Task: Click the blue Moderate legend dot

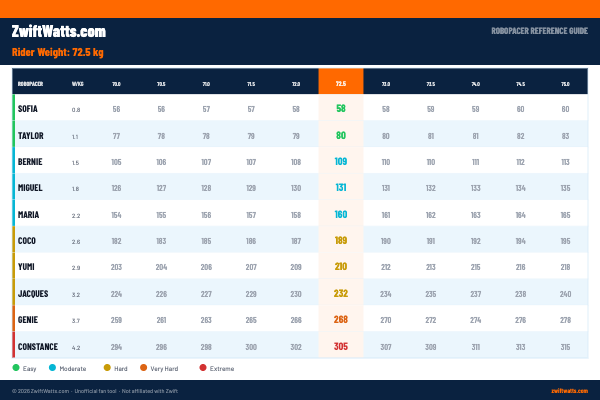Action: [x=52, y=368]
